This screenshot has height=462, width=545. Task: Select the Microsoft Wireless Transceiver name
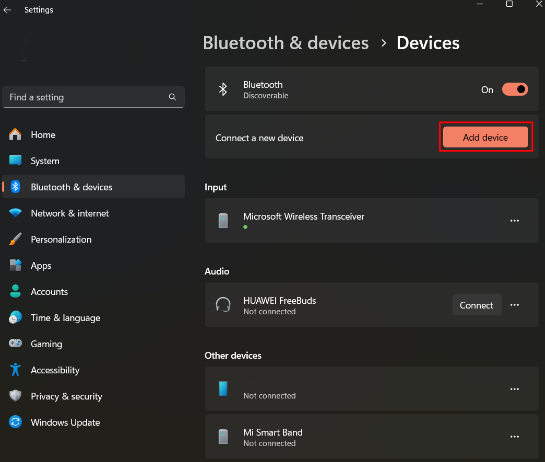click(303, 217)
